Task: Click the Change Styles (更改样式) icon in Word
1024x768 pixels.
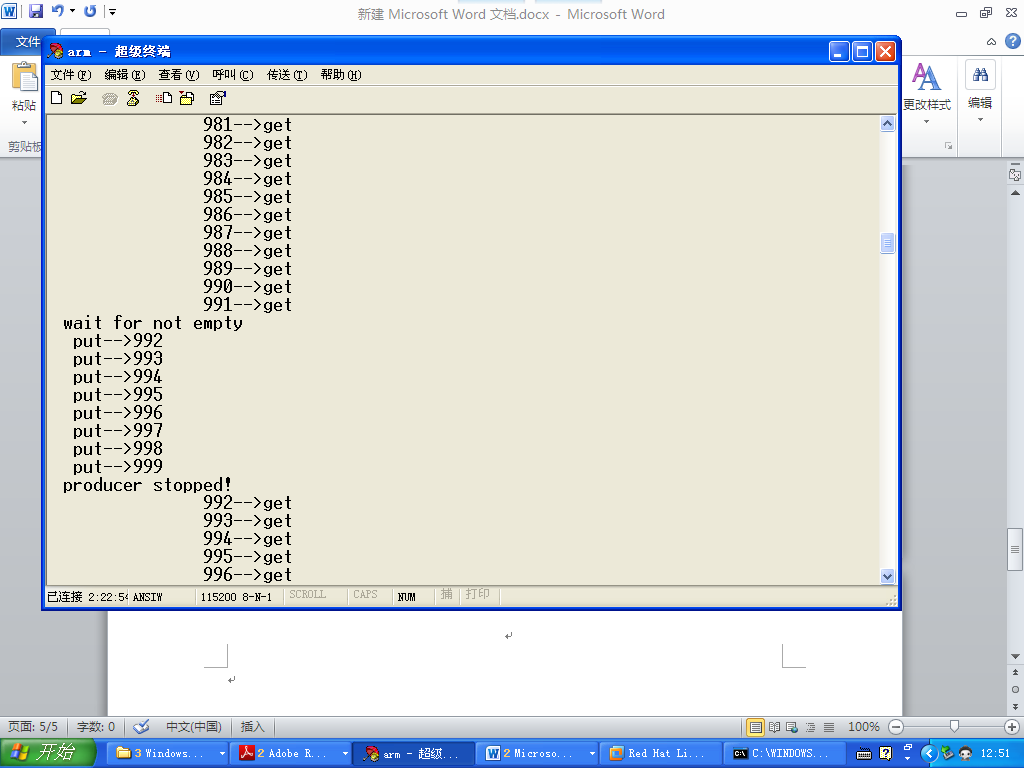Action: point(926,77)
